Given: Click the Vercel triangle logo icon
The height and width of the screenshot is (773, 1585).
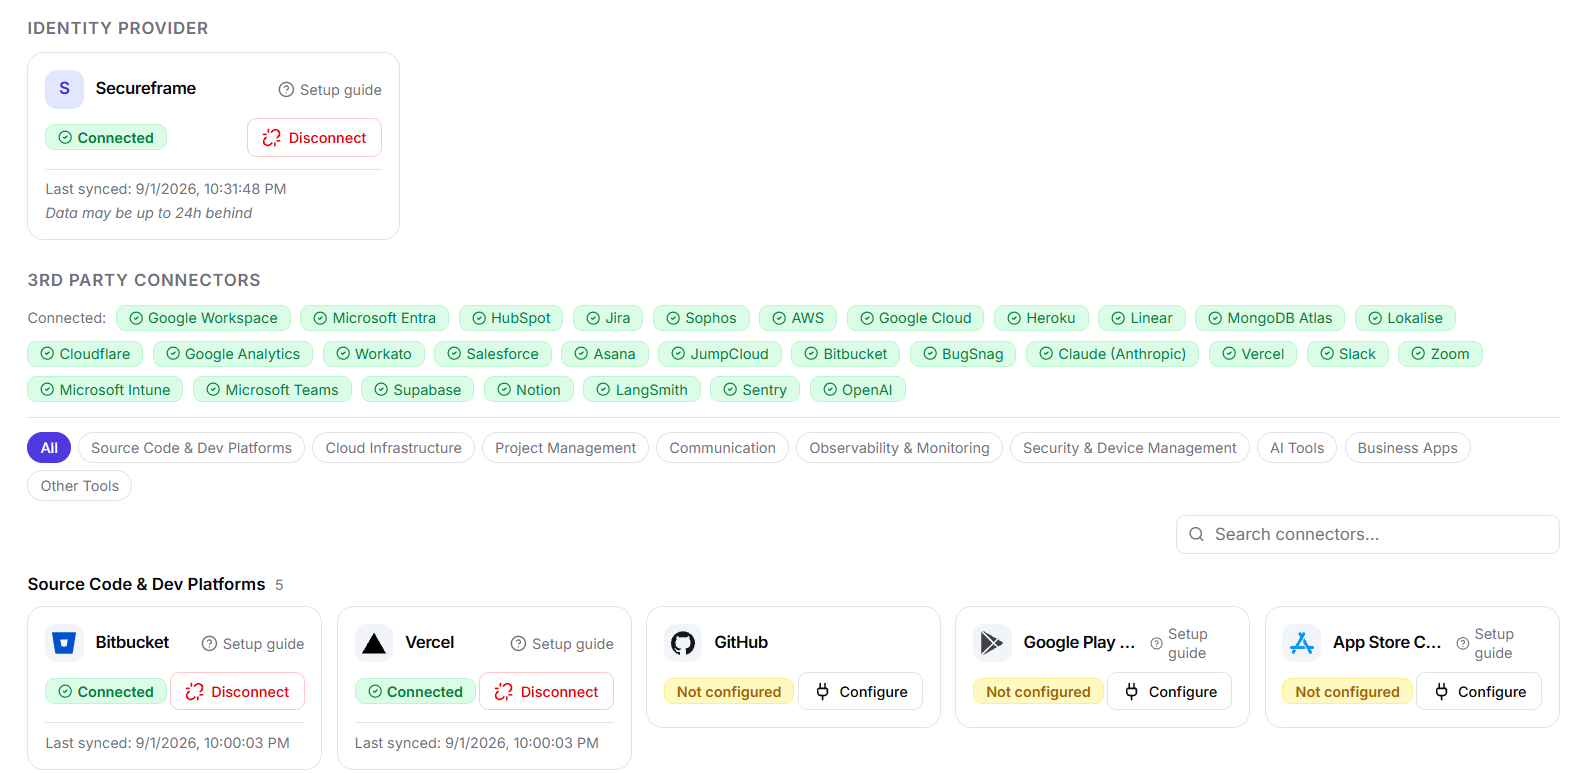Looking at the screenshot, I should coord(374,643).
